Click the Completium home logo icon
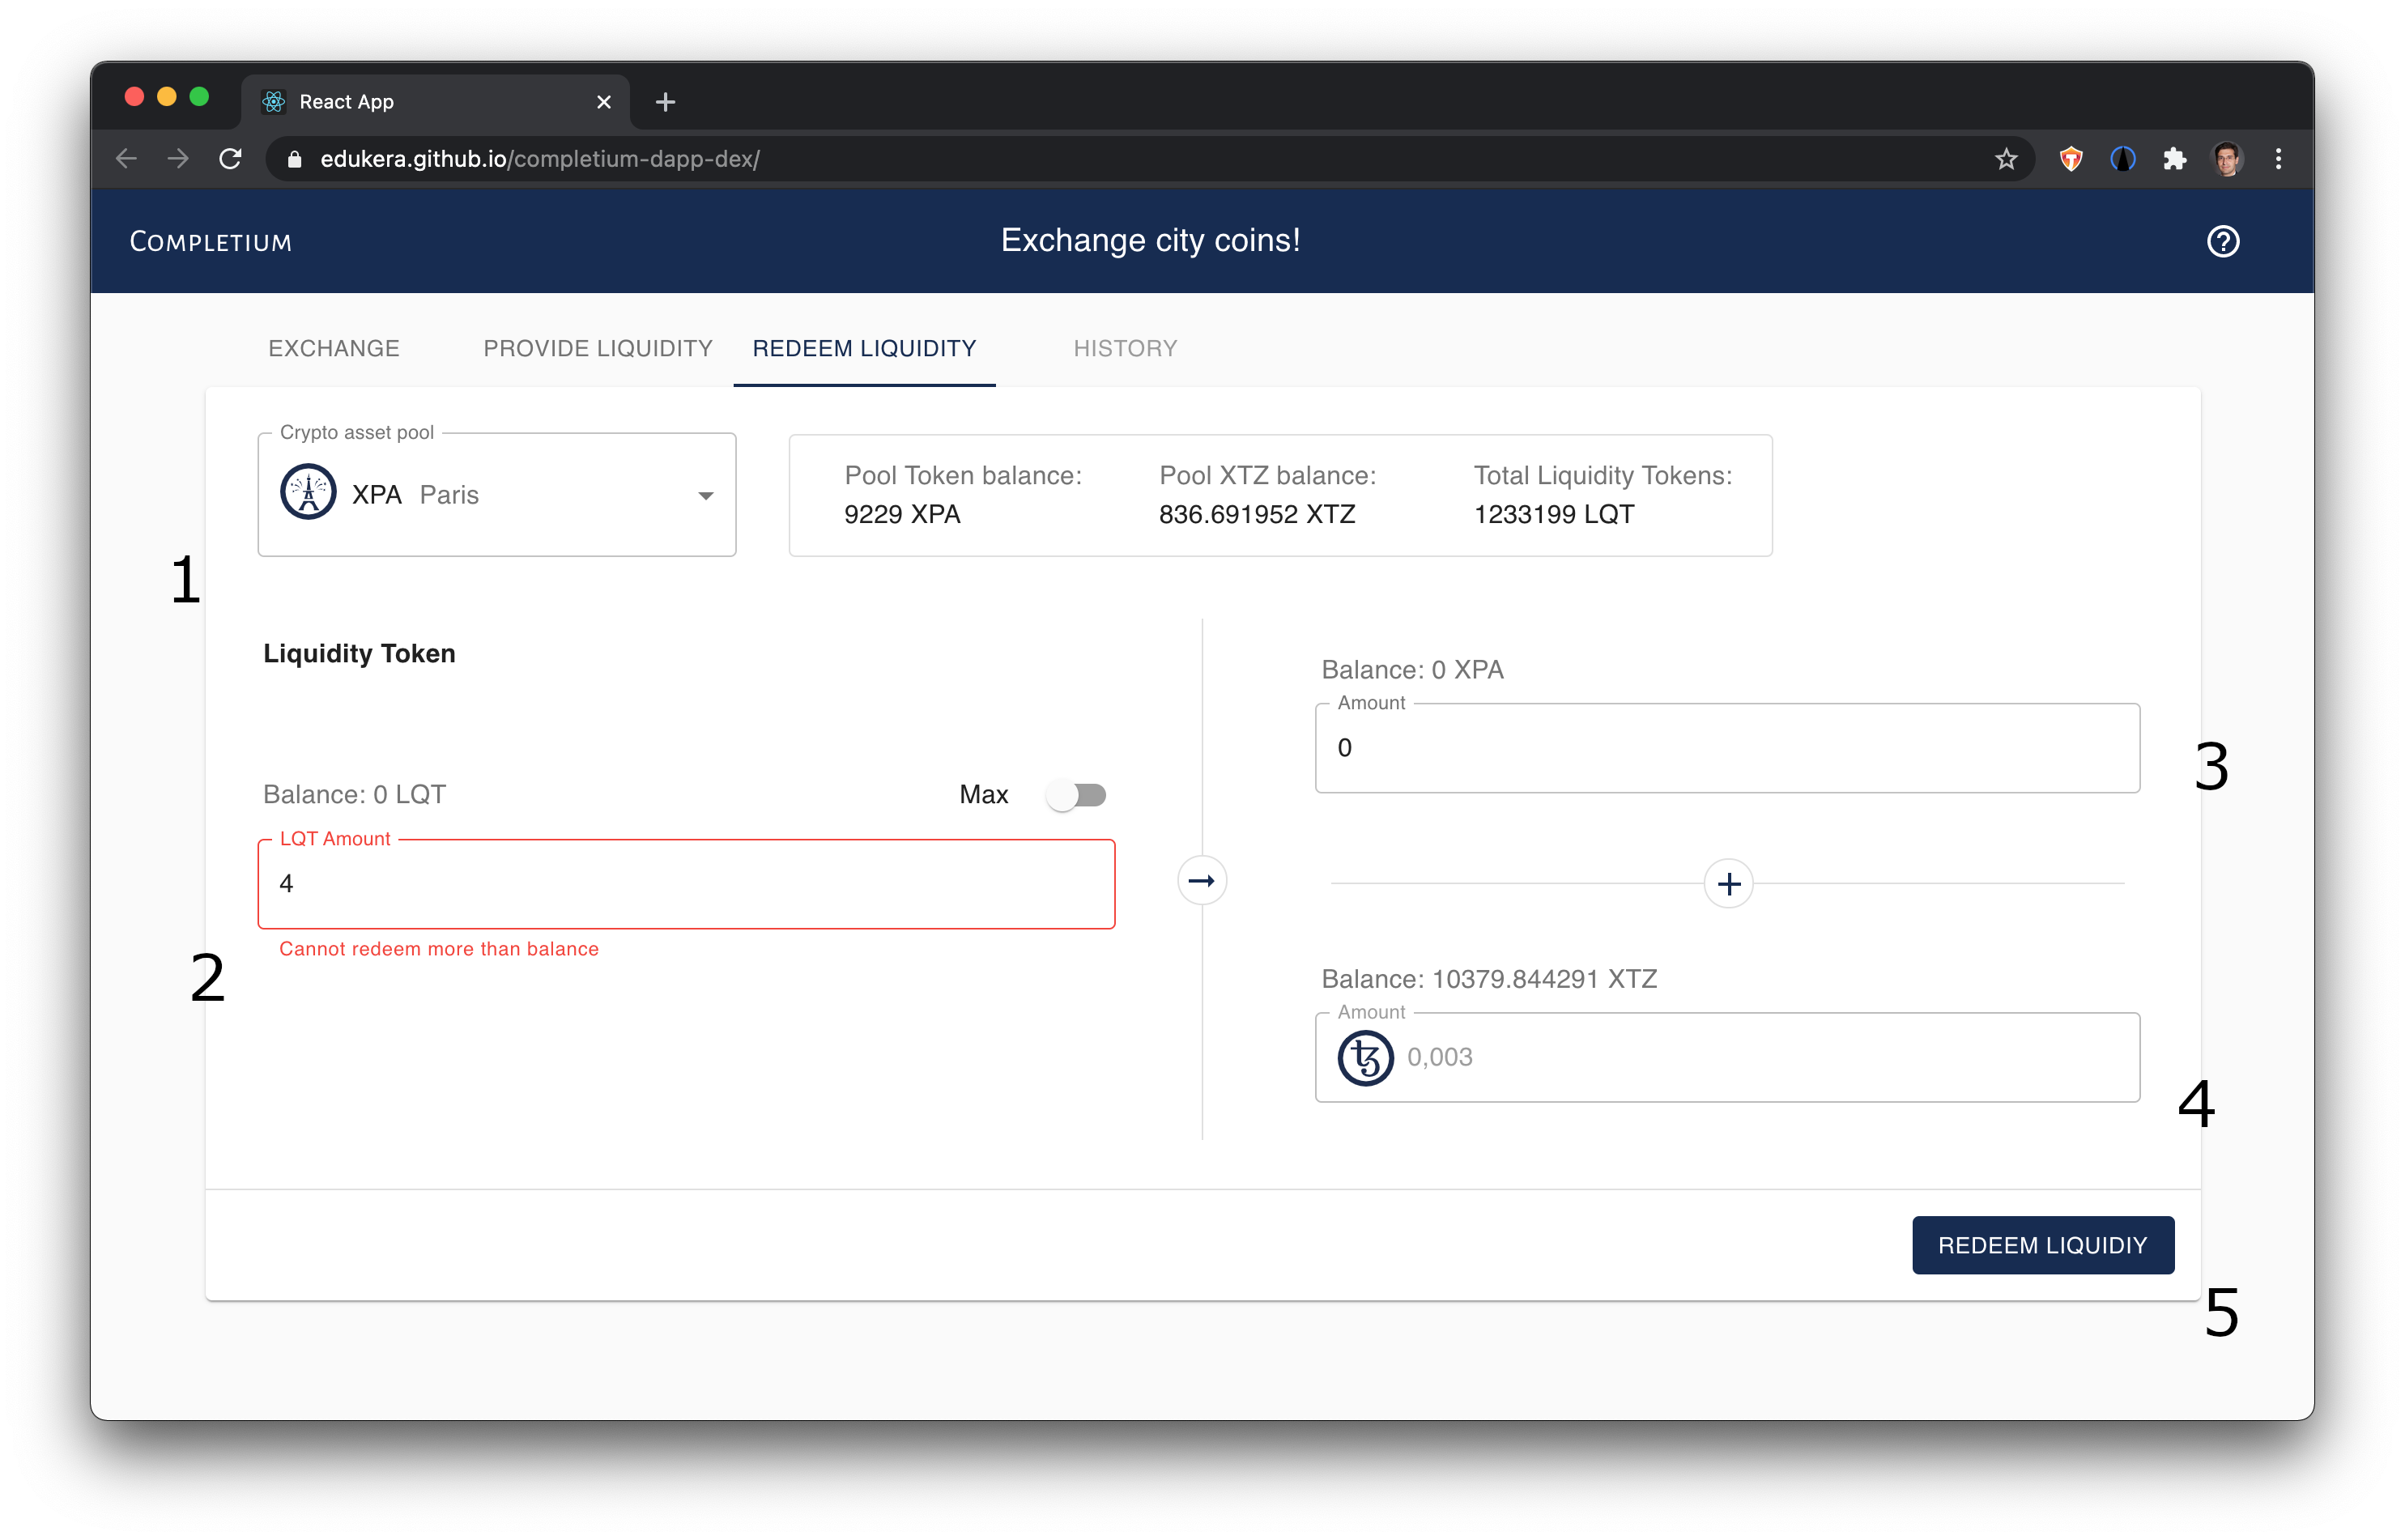Image resolution: width=2405 pixels, height=1540 pixels. point(211,240)
